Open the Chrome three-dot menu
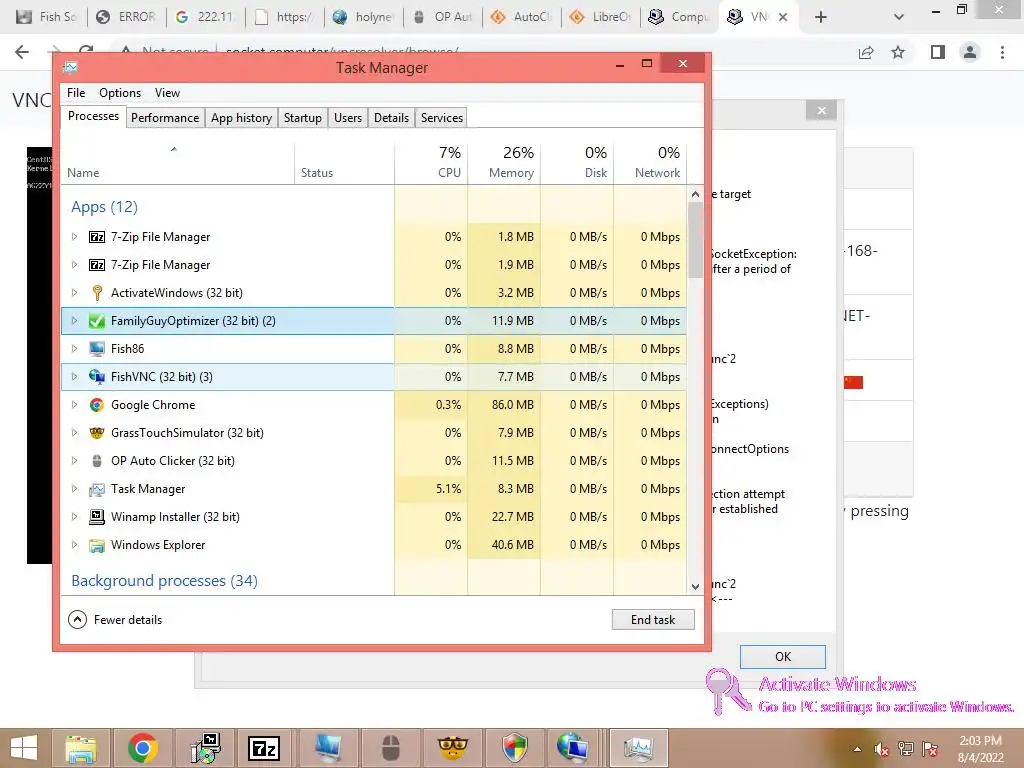Viewport: 1024px width, 768px height. click(1002, 52)
